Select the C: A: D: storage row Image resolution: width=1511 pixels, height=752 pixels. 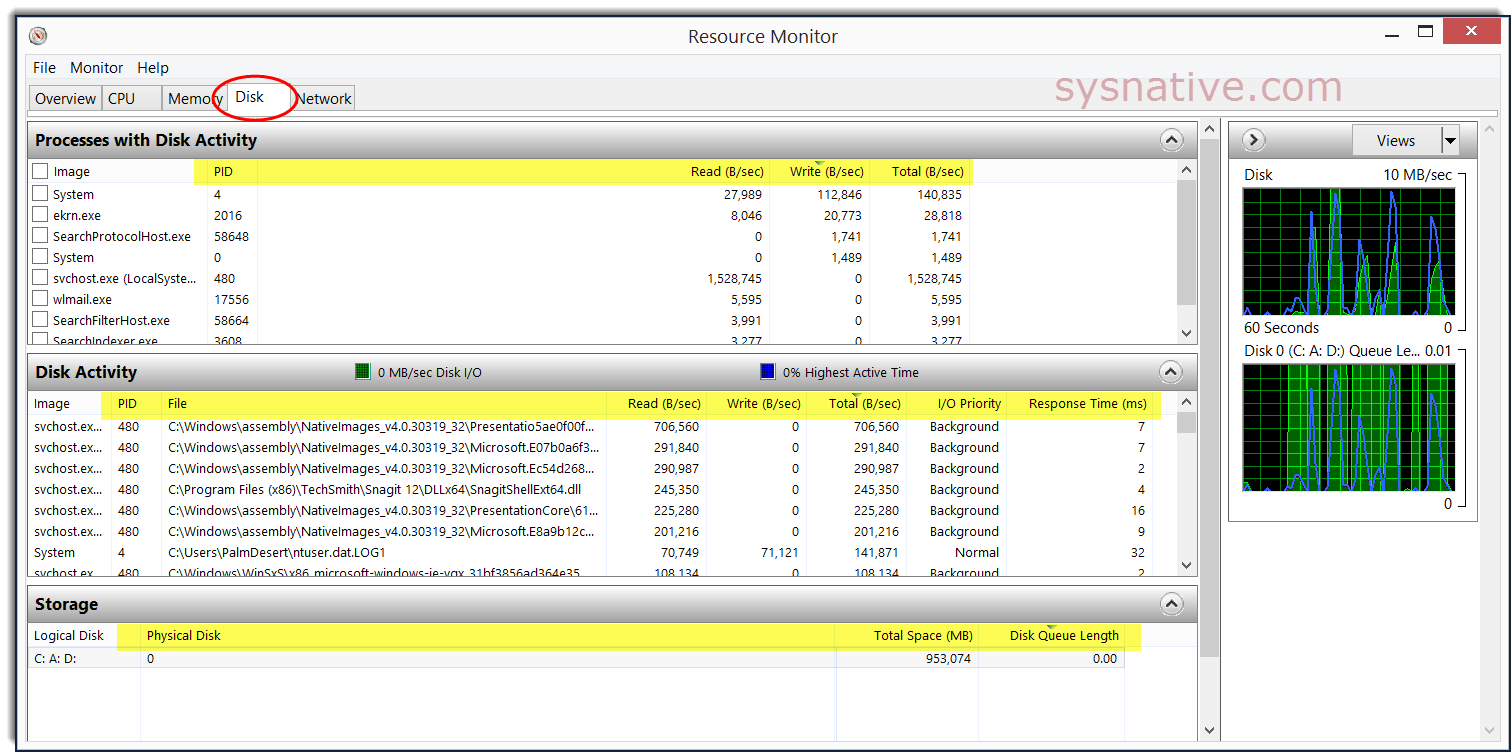click(576, 659)
